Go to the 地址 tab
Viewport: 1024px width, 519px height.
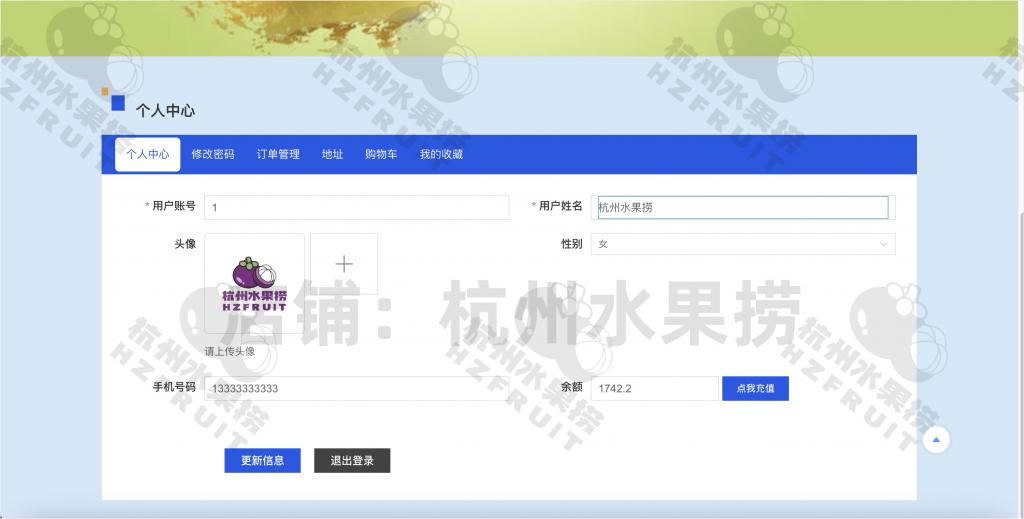pos(332,155)
